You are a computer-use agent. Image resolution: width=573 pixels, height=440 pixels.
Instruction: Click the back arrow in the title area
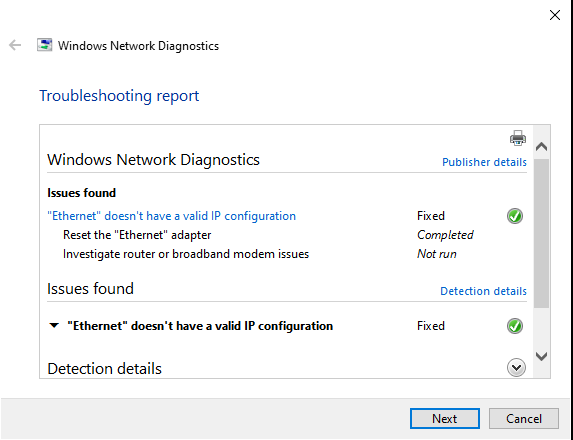(15, 45)
